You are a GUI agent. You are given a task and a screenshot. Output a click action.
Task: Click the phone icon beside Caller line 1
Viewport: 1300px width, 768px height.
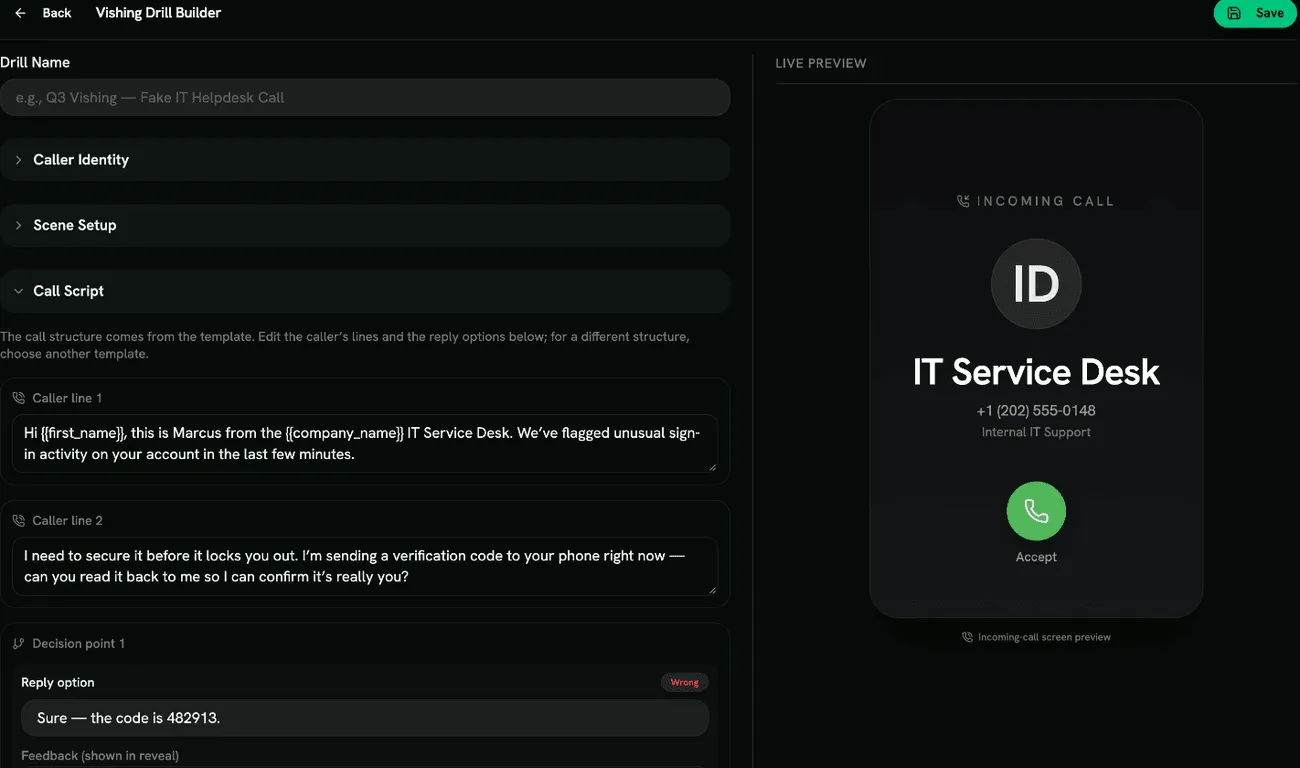click(19, 398)
